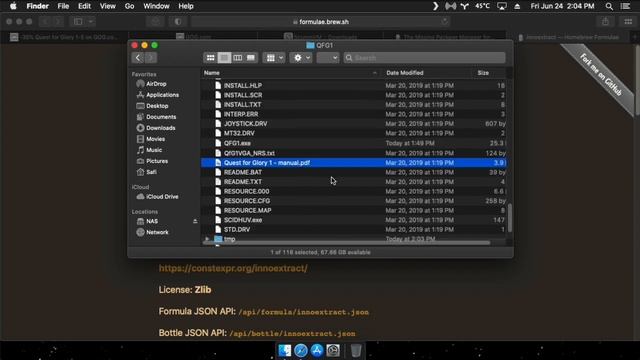
Task: Select the MT32.DRV file
Action: pos(353,133)
